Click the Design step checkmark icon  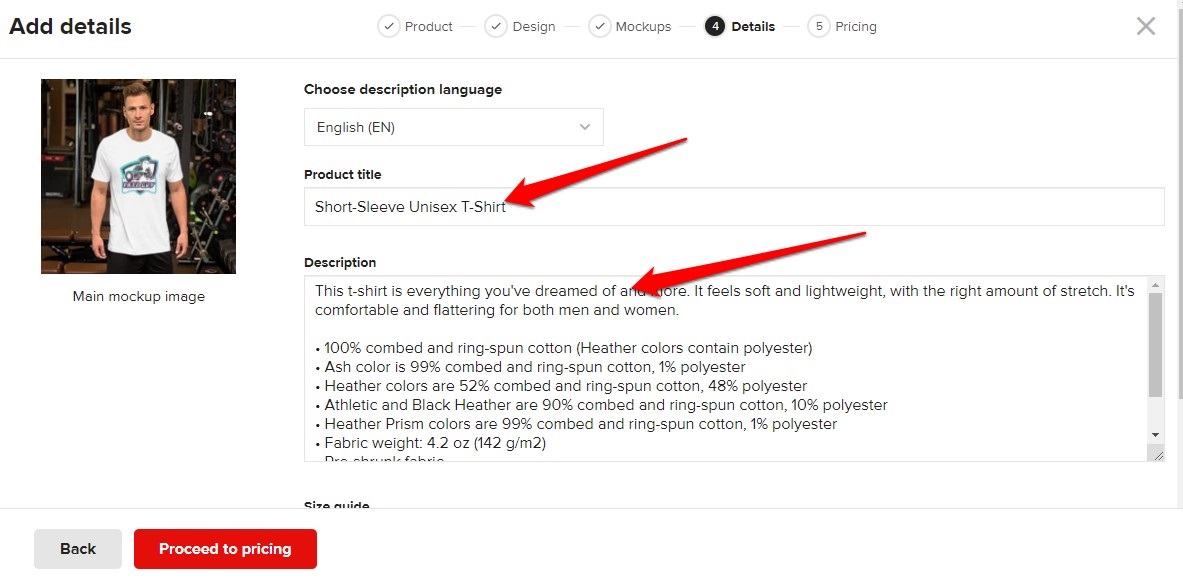pos(496,27)
